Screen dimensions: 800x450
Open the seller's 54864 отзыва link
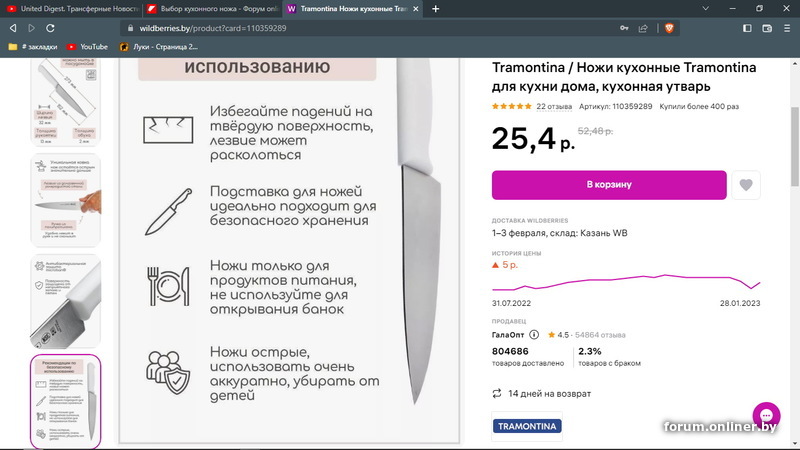point(600,335)
